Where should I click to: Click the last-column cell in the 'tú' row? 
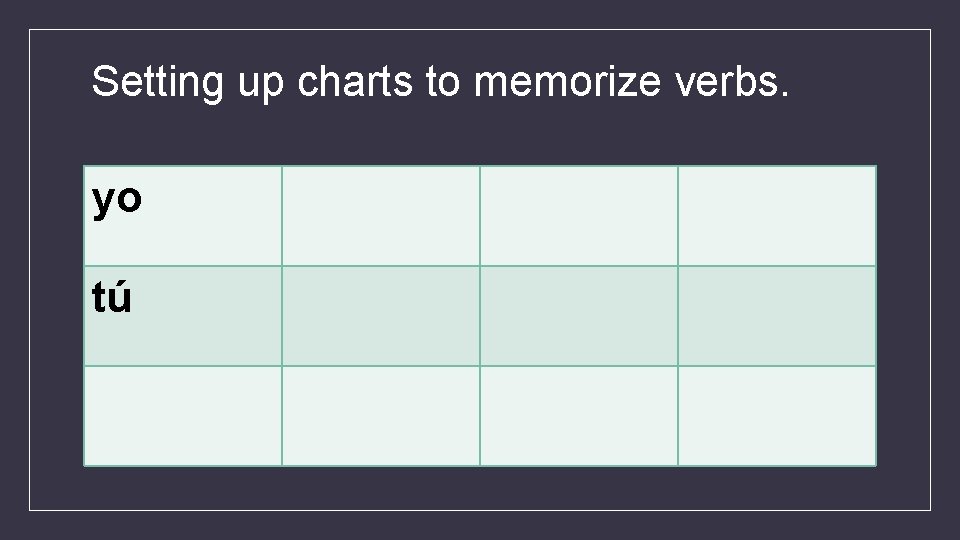(777, 316)
